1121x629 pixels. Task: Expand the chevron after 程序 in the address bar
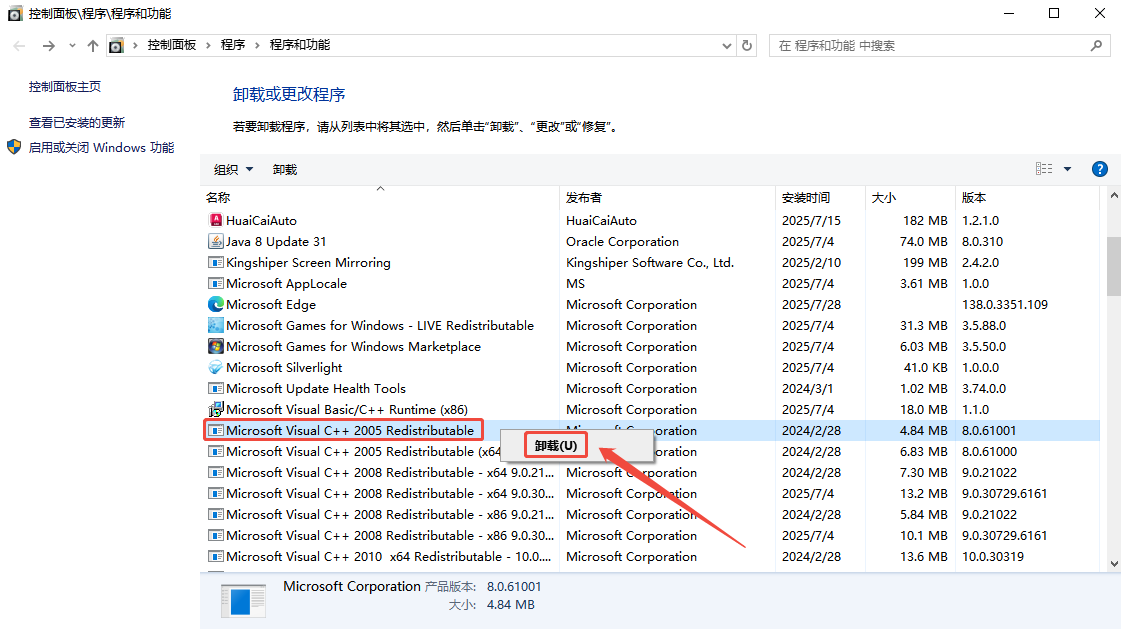pyautogui.click(x=257, y=45)
